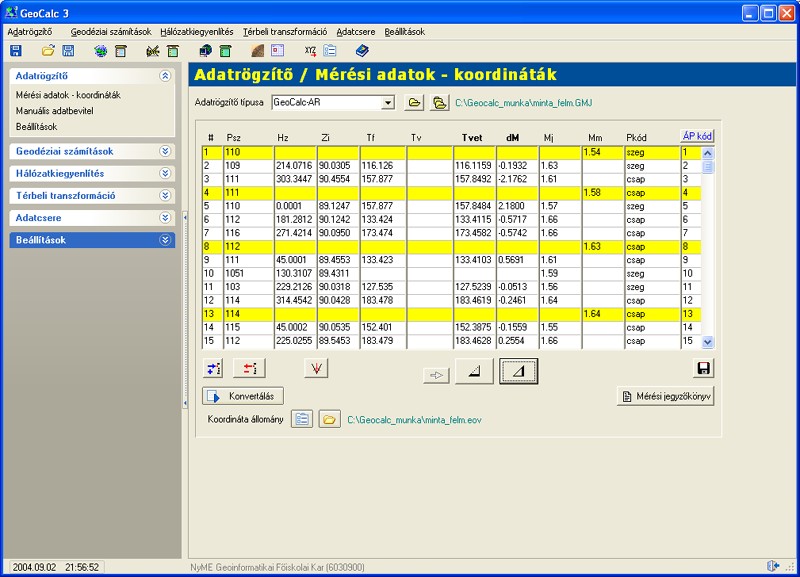800x577 pixels.
Task: Click the Mérési jegyzőkönyv button
Action: pyautogui.click(x=665, y=396)
